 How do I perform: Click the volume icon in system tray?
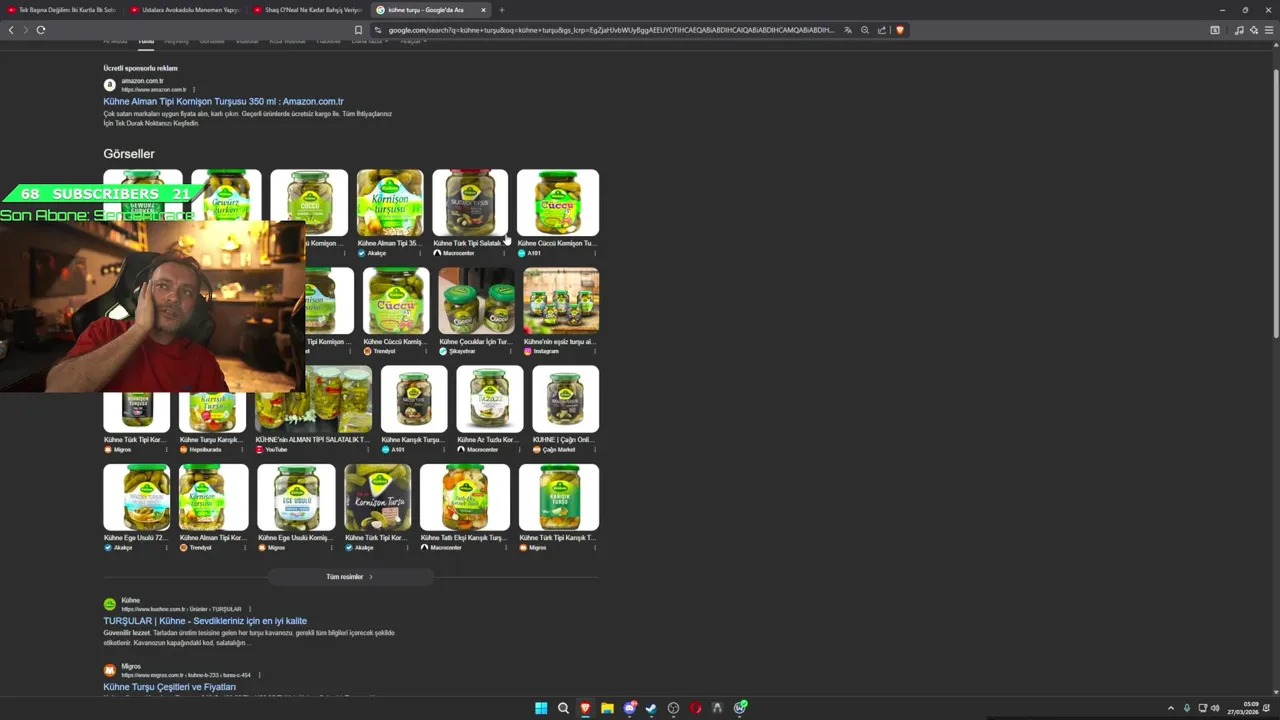click(x=1215, y=708)
